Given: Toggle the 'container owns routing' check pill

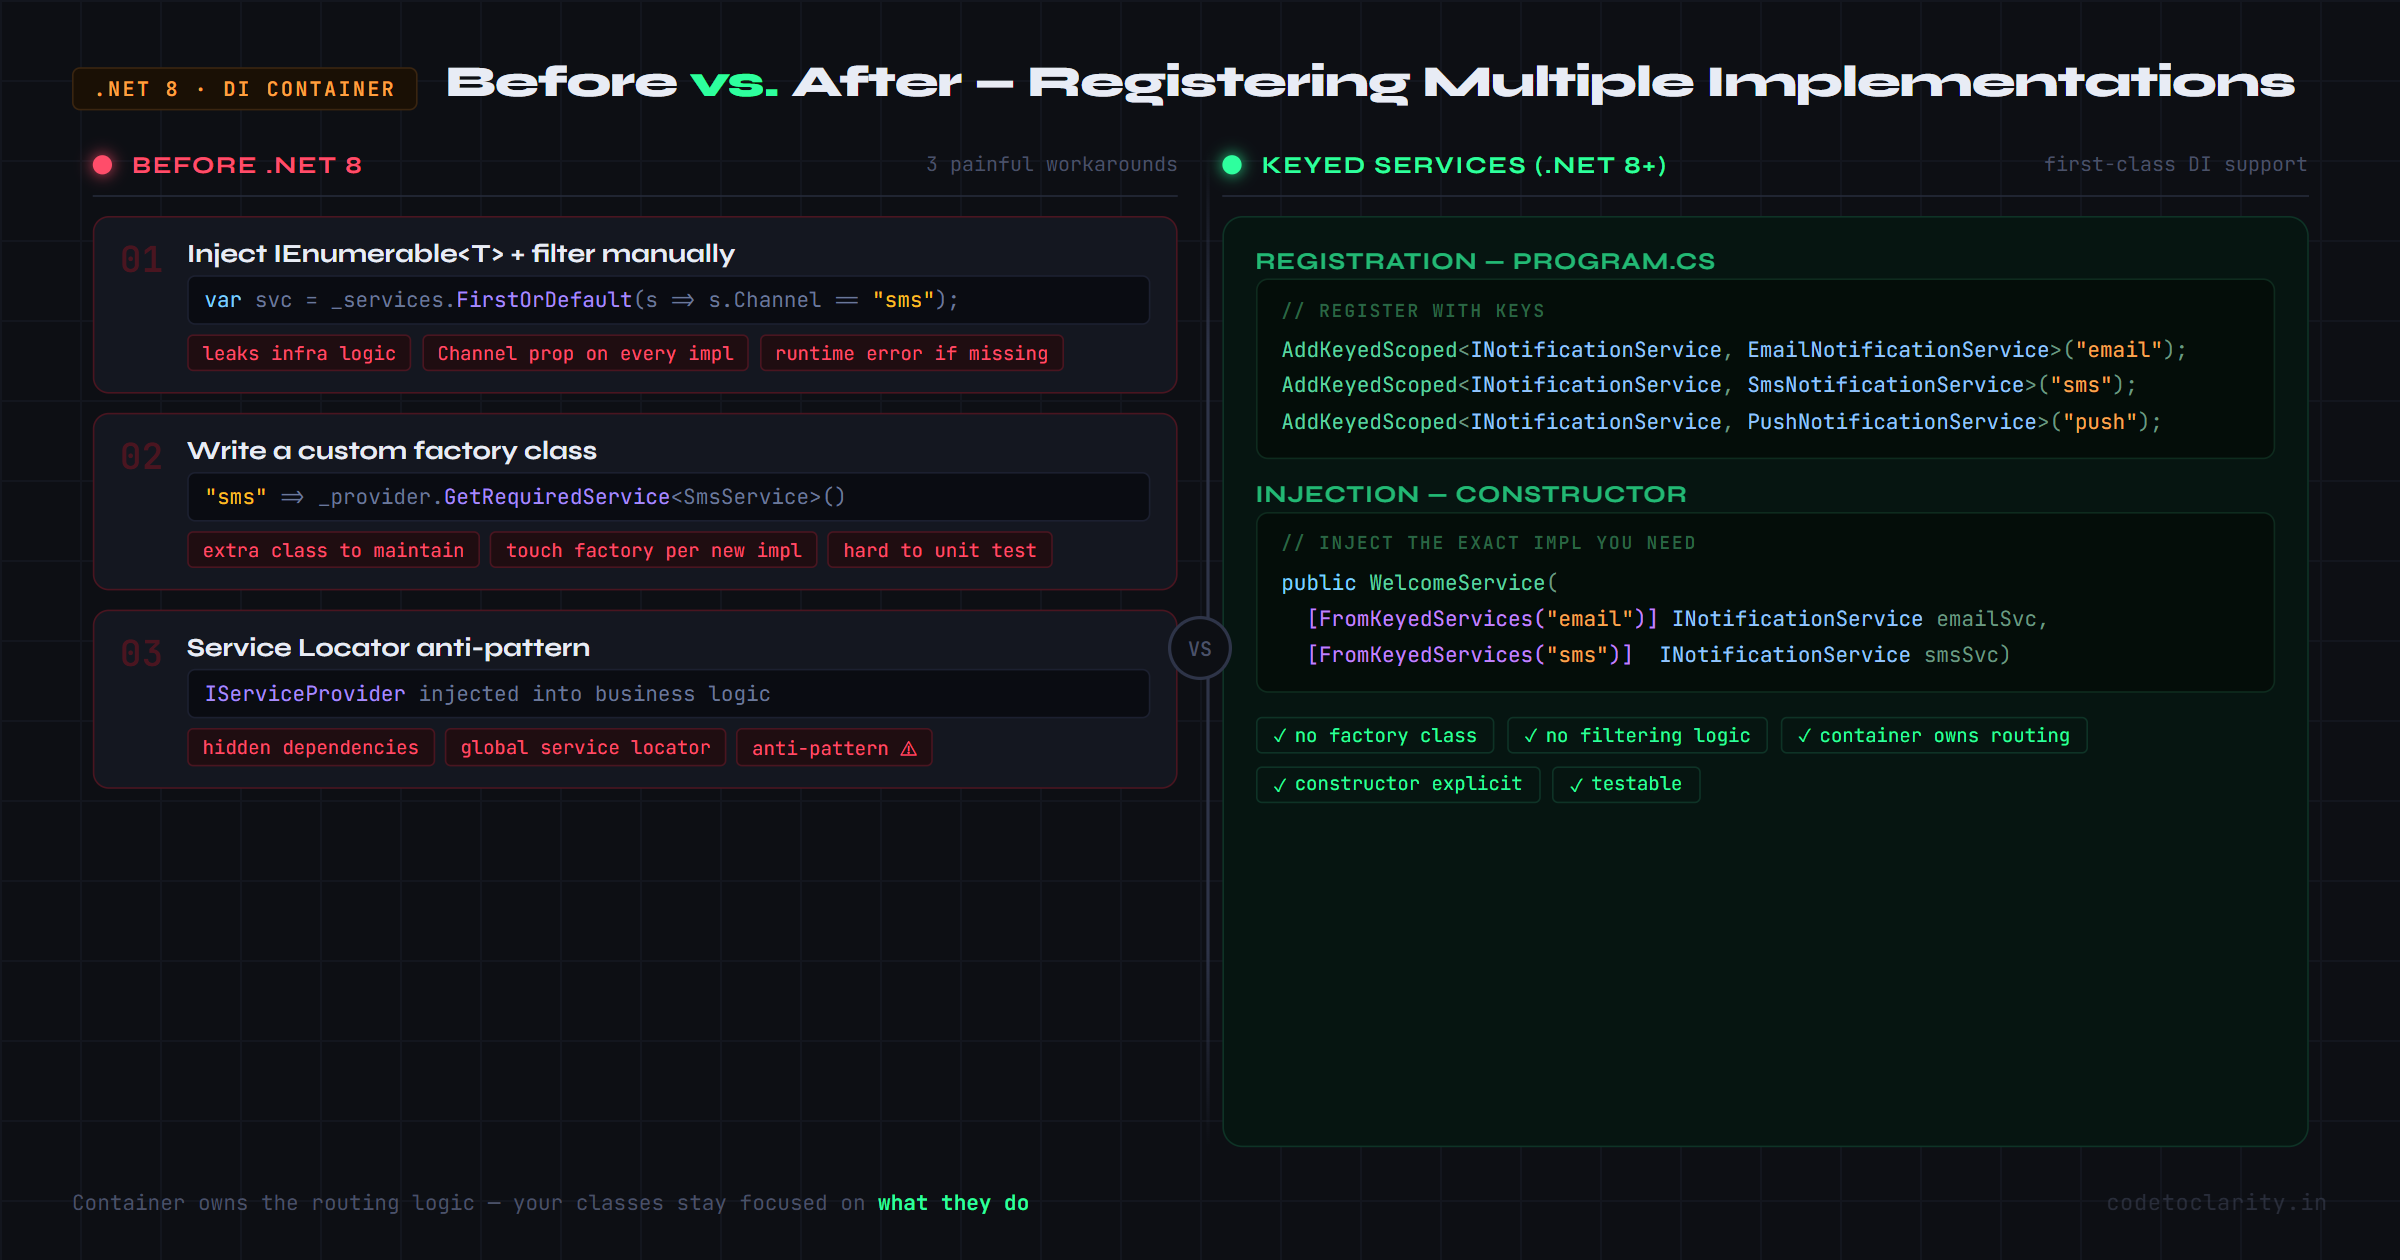Looking at the screenshot, I should coord(1932,735).
